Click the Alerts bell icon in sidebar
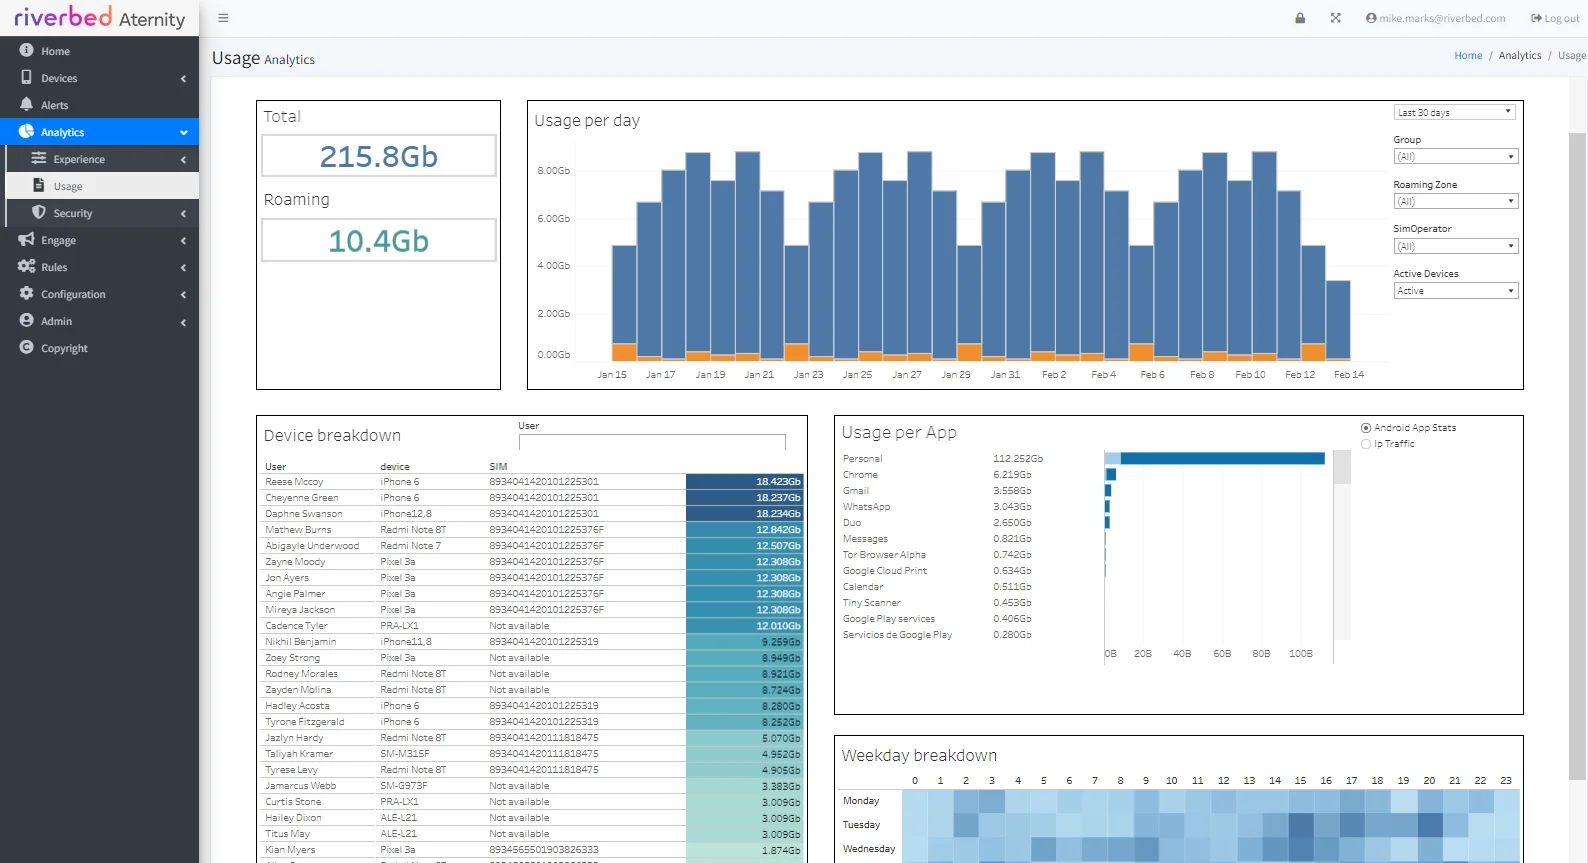1588x863 pixels. pos(26,104)
